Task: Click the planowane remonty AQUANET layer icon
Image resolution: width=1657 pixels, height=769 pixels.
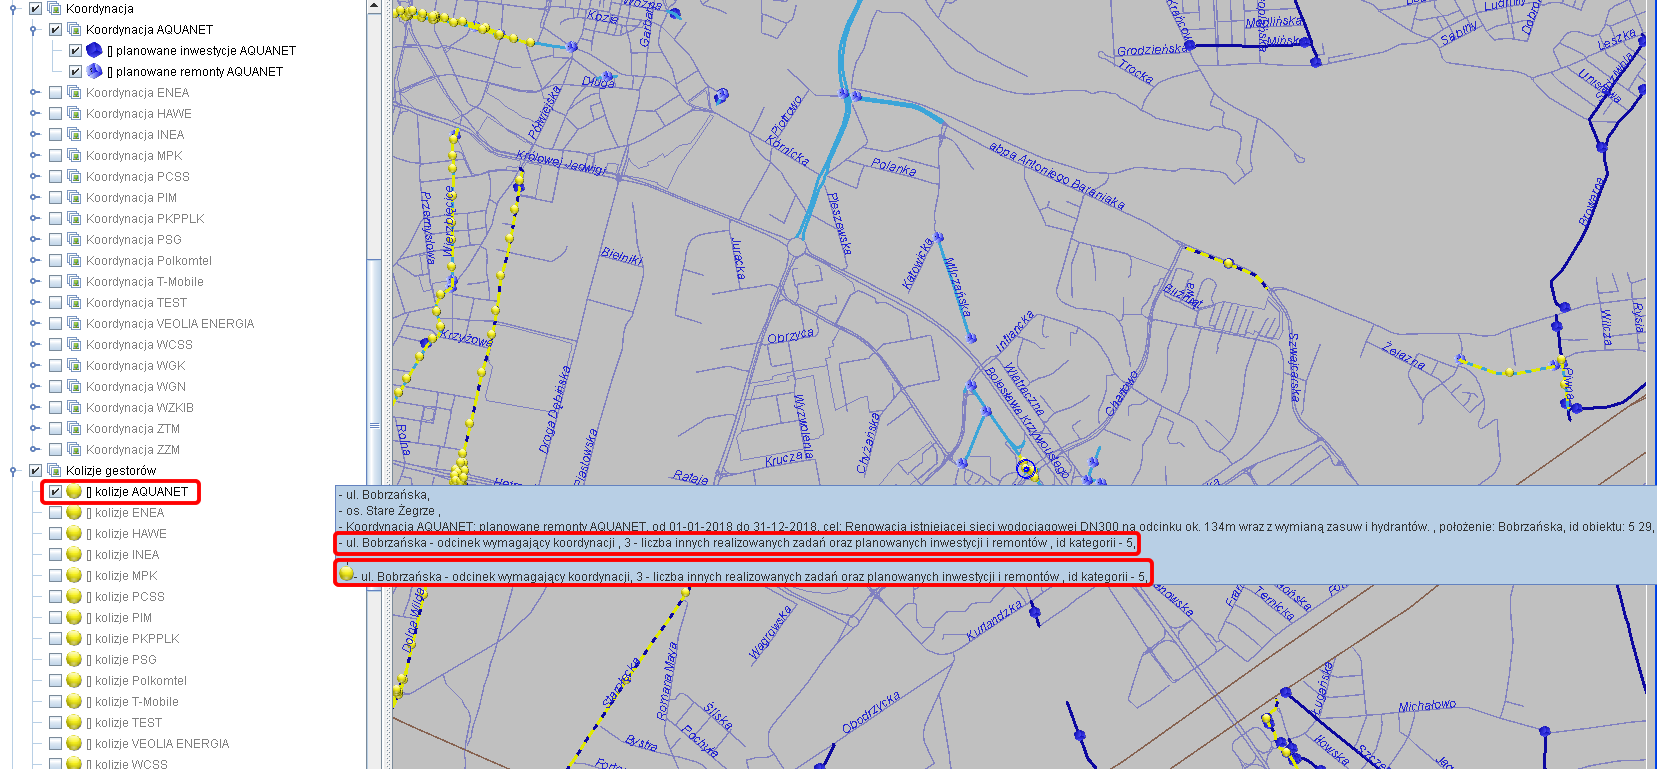Action: [94, 71]
